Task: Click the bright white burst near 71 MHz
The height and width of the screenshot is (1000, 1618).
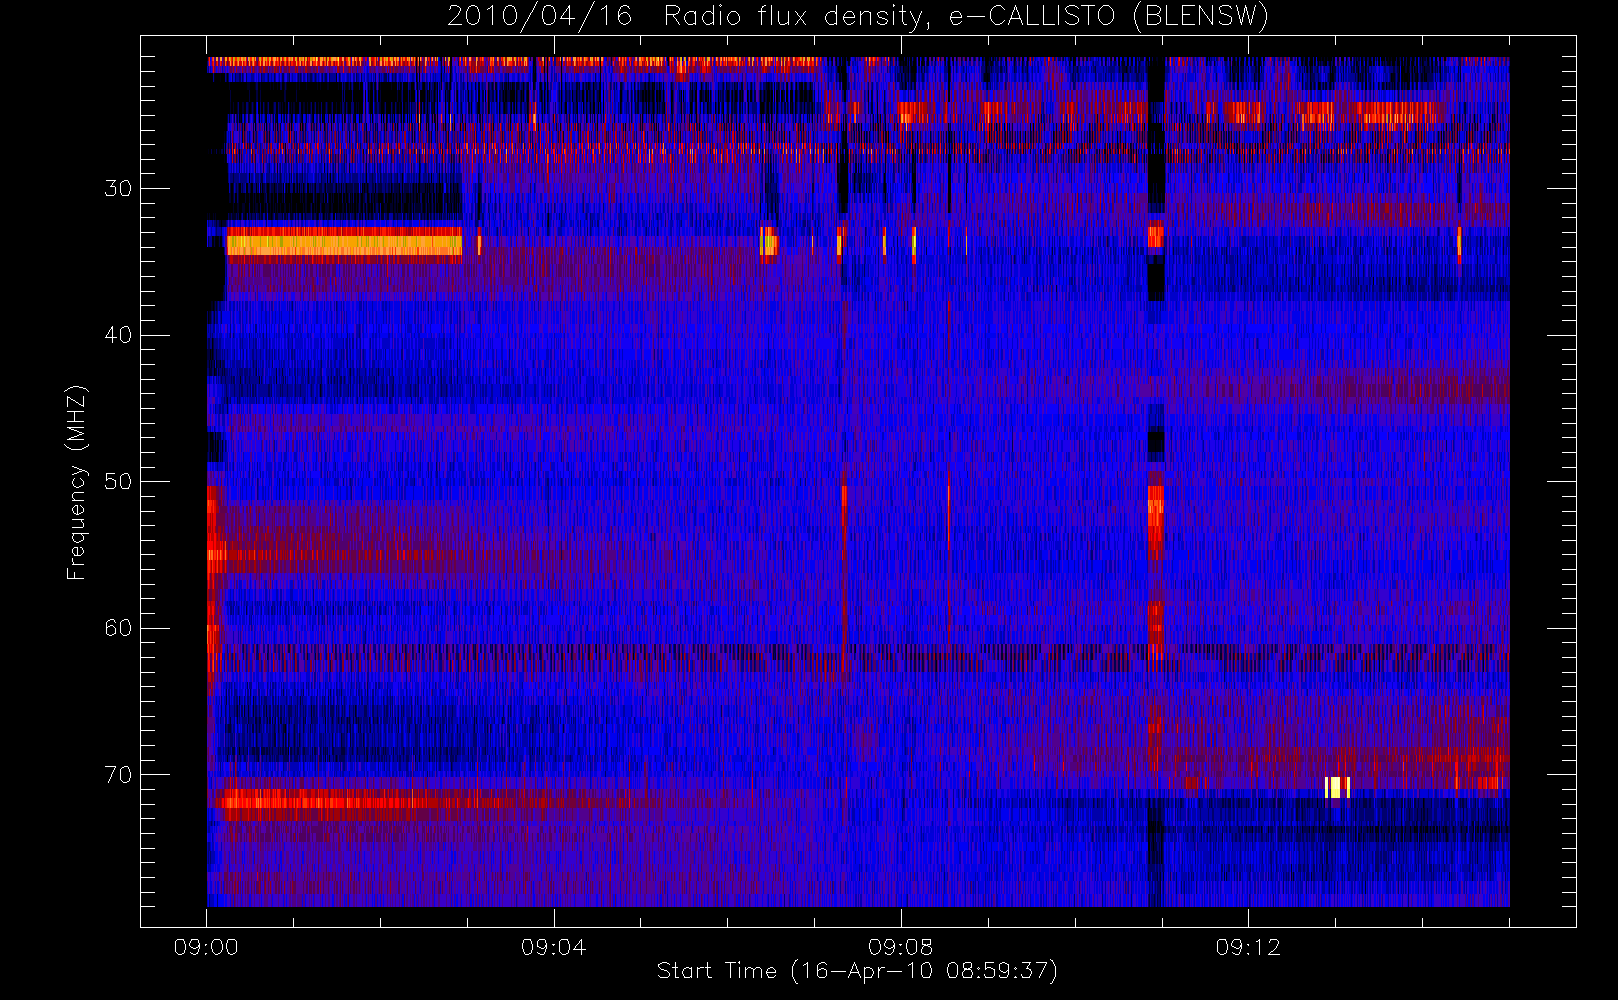Action: (x=1338, y=787)
